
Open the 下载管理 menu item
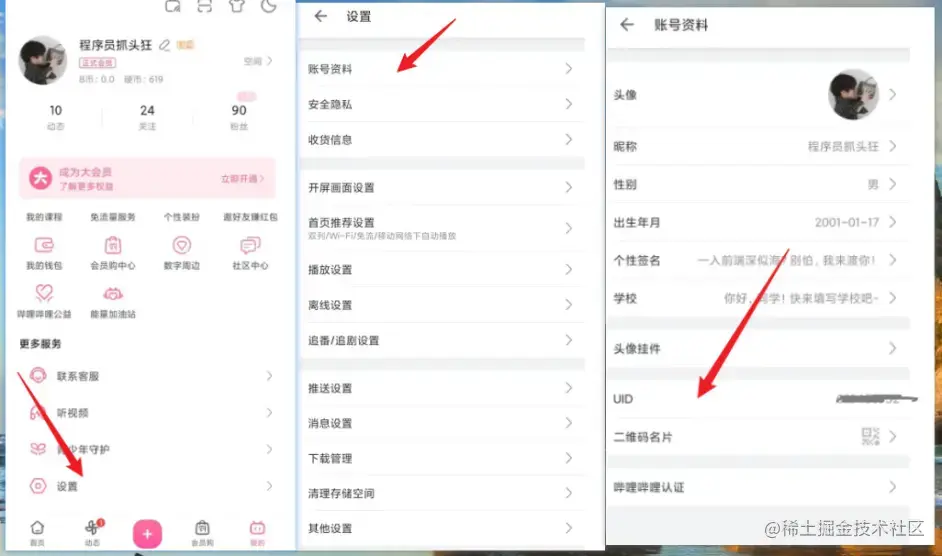click(x=442, y=458)
